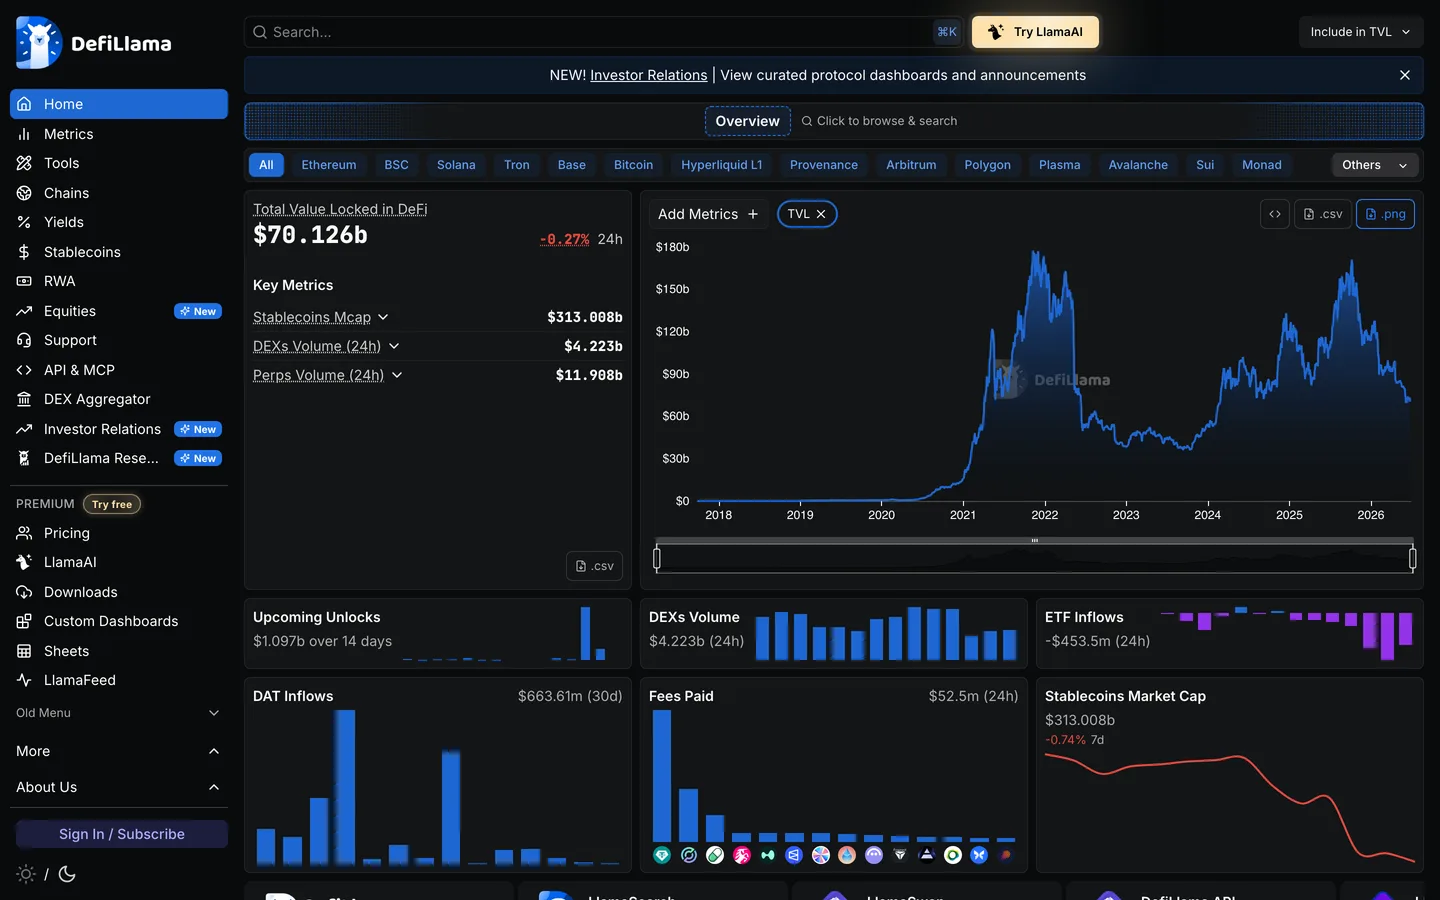Screen dimensions: 1440x900
Task: Switch to dark theme with moon icon
Action: [x=67, y=874]
